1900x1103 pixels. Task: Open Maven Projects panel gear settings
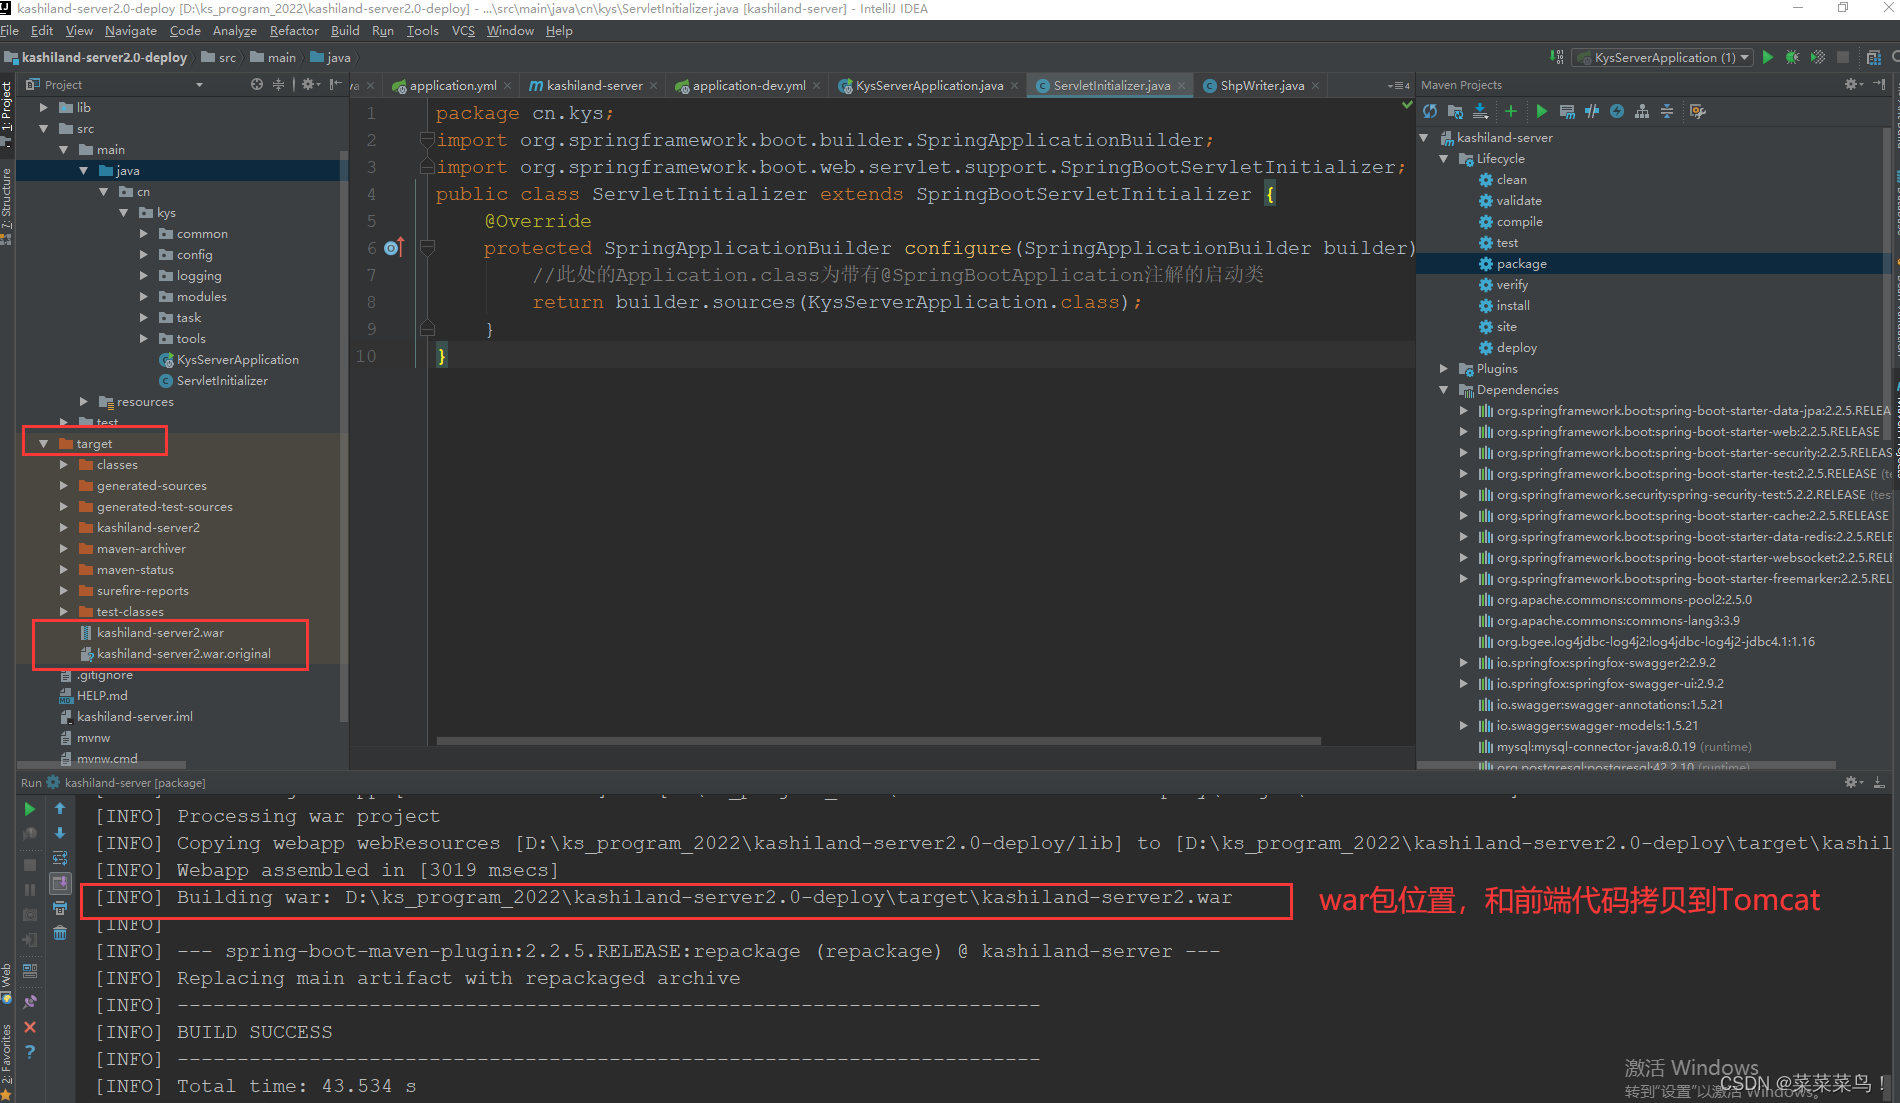click(x=1853, y=85)
